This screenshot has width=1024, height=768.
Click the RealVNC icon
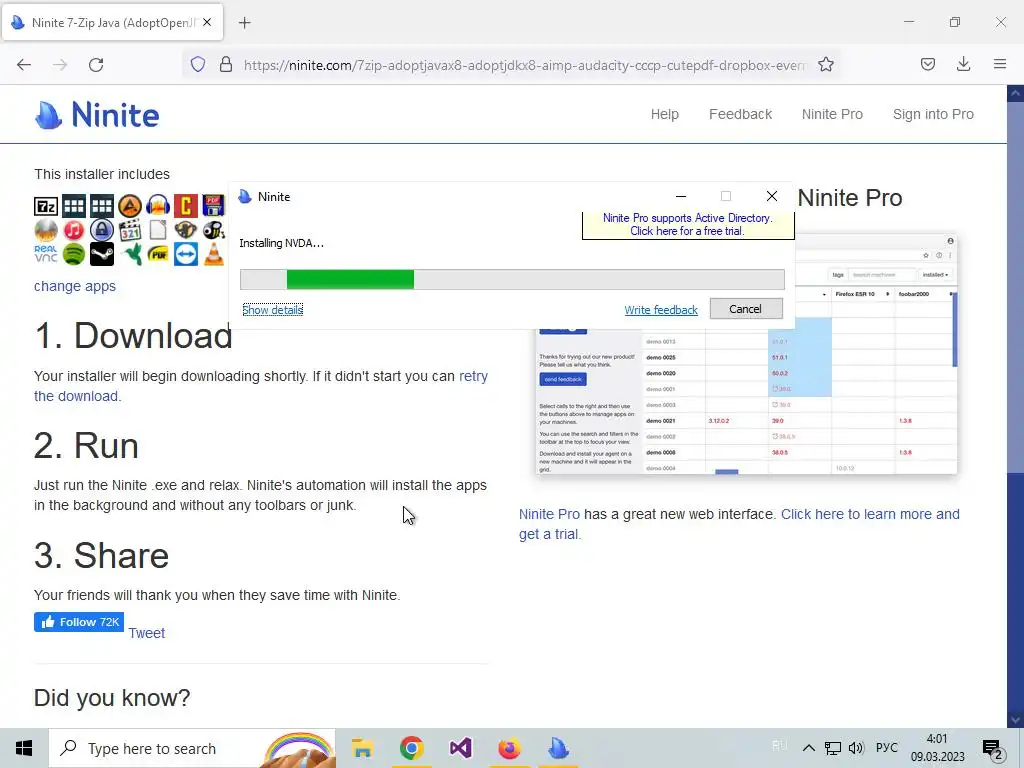pos(46,253)
